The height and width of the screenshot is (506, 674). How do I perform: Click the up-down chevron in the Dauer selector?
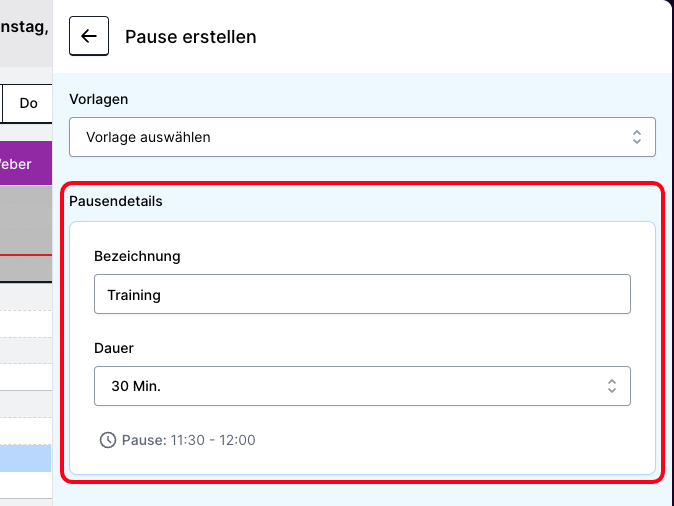tap(611, 386)
